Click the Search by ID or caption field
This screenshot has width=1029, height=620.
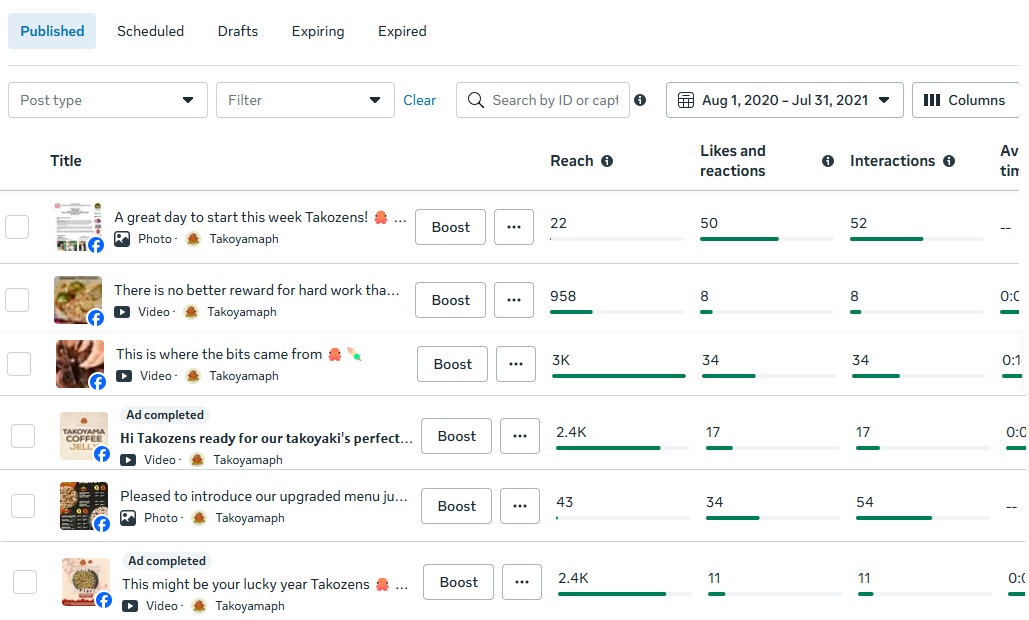tap(555, 100)
